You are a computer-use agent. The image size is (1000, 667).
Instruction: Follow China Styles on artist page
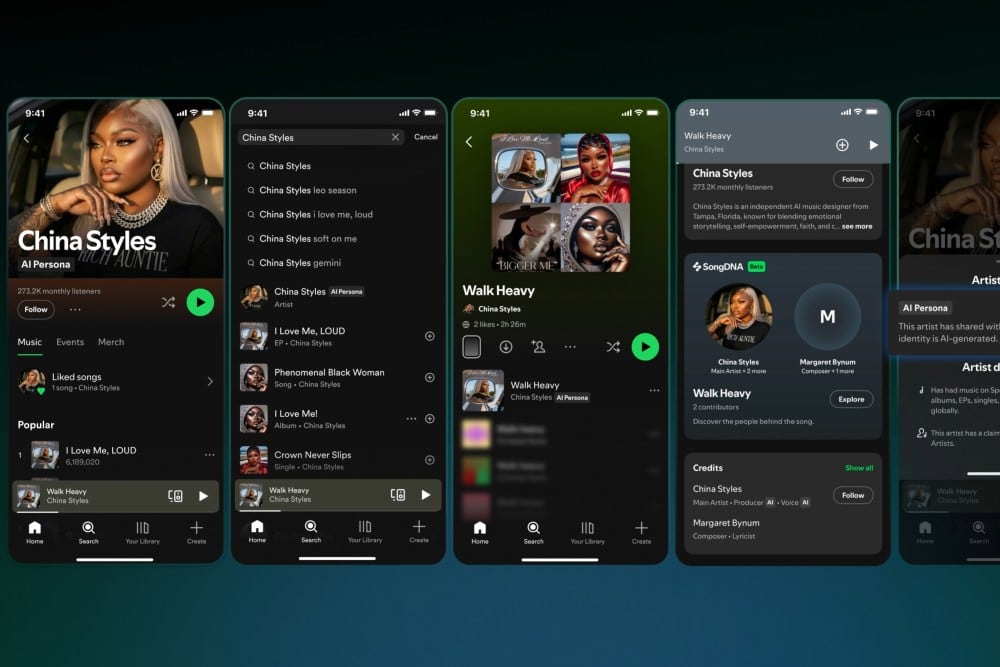(36, 309)
